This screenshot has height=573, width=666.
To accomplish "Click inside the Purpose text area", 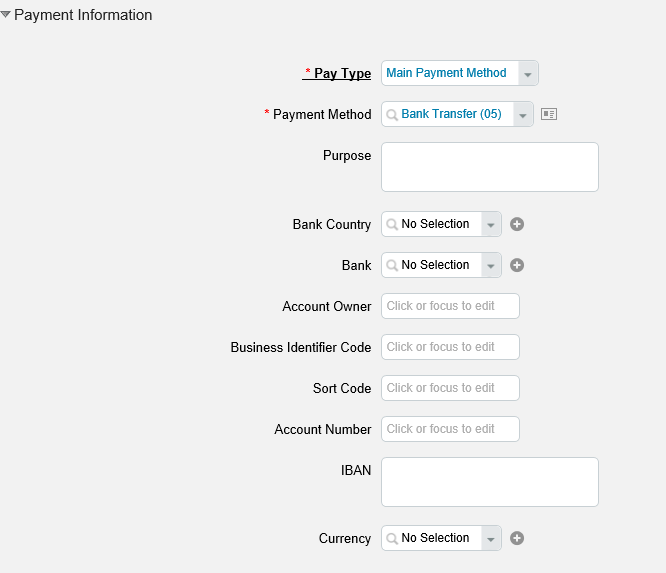I will (x=490, y=167).
